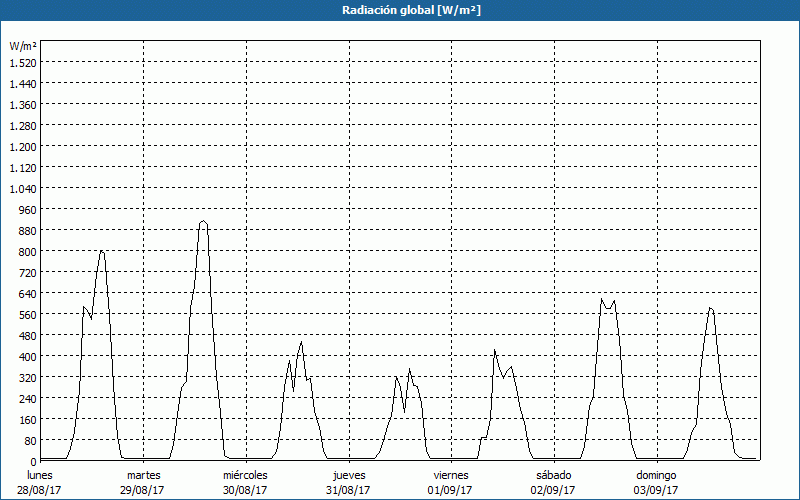Click the 31/08/17 date label
The image size is (800, 500).
348,490
